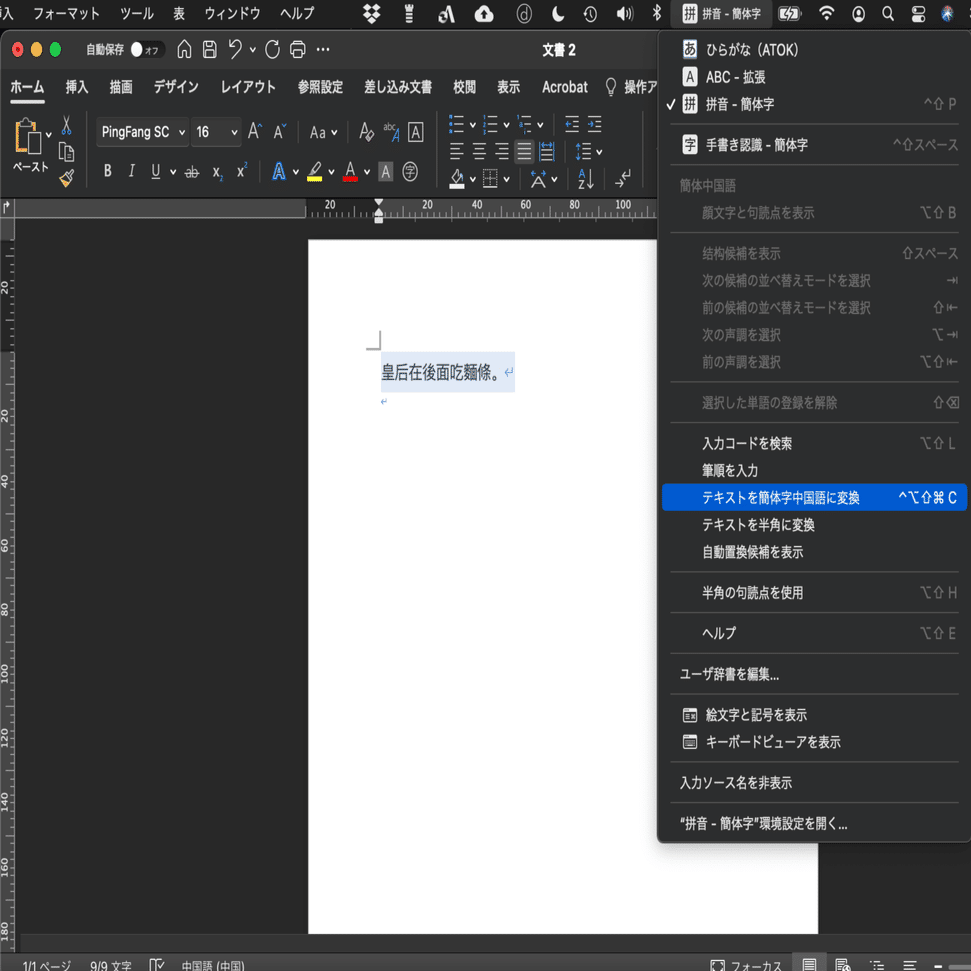Make selected text superscript
This screenshot has width=971, height=971.
coord(240,170)
